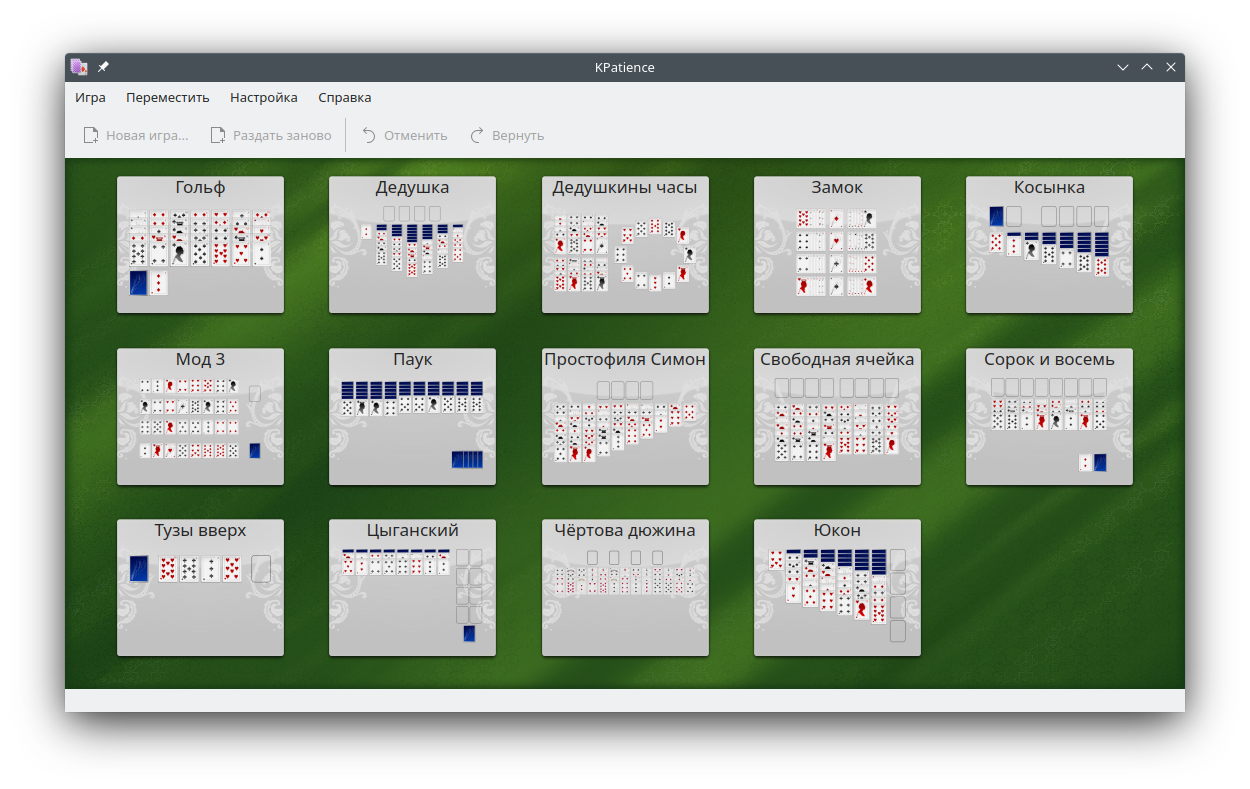This screenshot has height=789, width=1250.
Task: Pick the Свободная ячейка game tile
Action: point(837,417)
